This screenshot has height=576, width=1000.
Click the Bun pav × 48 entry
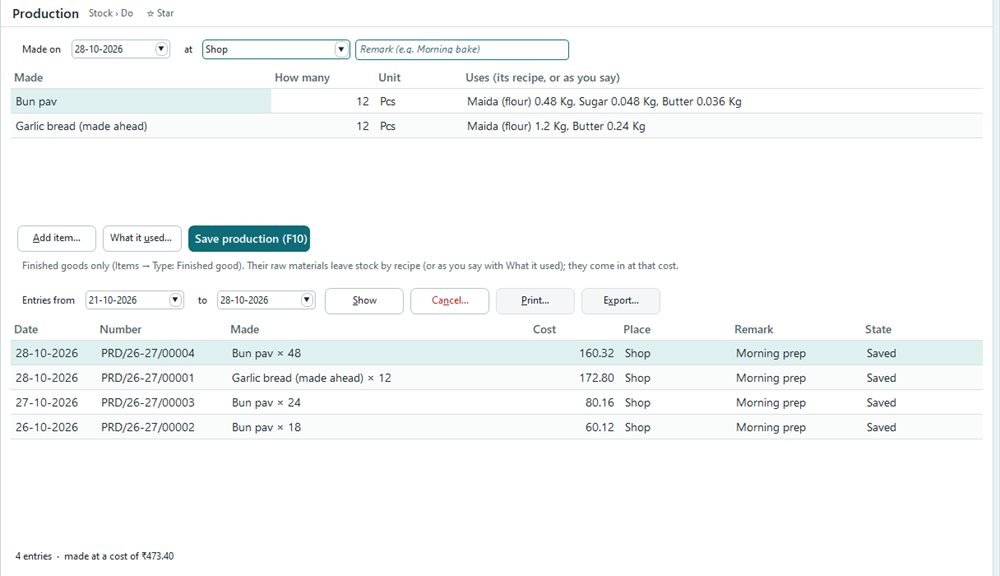click(266, 353)
